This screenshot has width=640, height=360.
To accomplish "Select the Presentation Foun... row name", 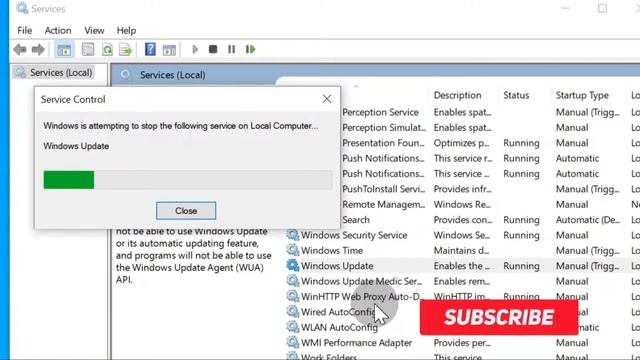I will pos(383,143).
